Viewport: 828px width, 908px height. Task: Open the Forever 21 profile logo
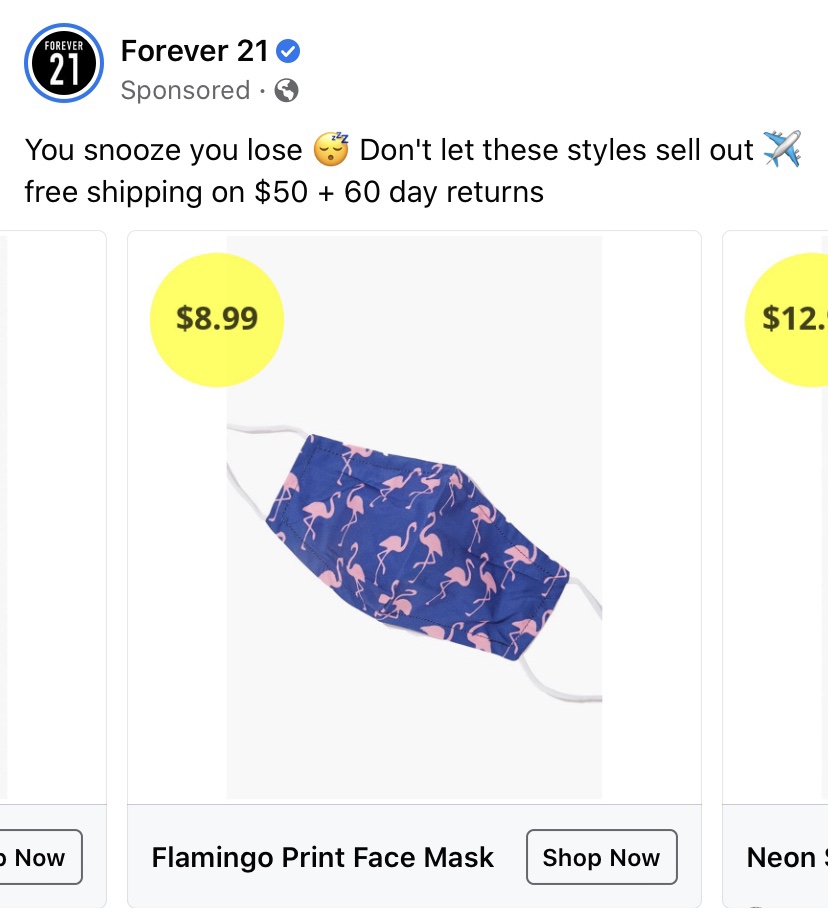pyautogui.click(x=63, y=63)
